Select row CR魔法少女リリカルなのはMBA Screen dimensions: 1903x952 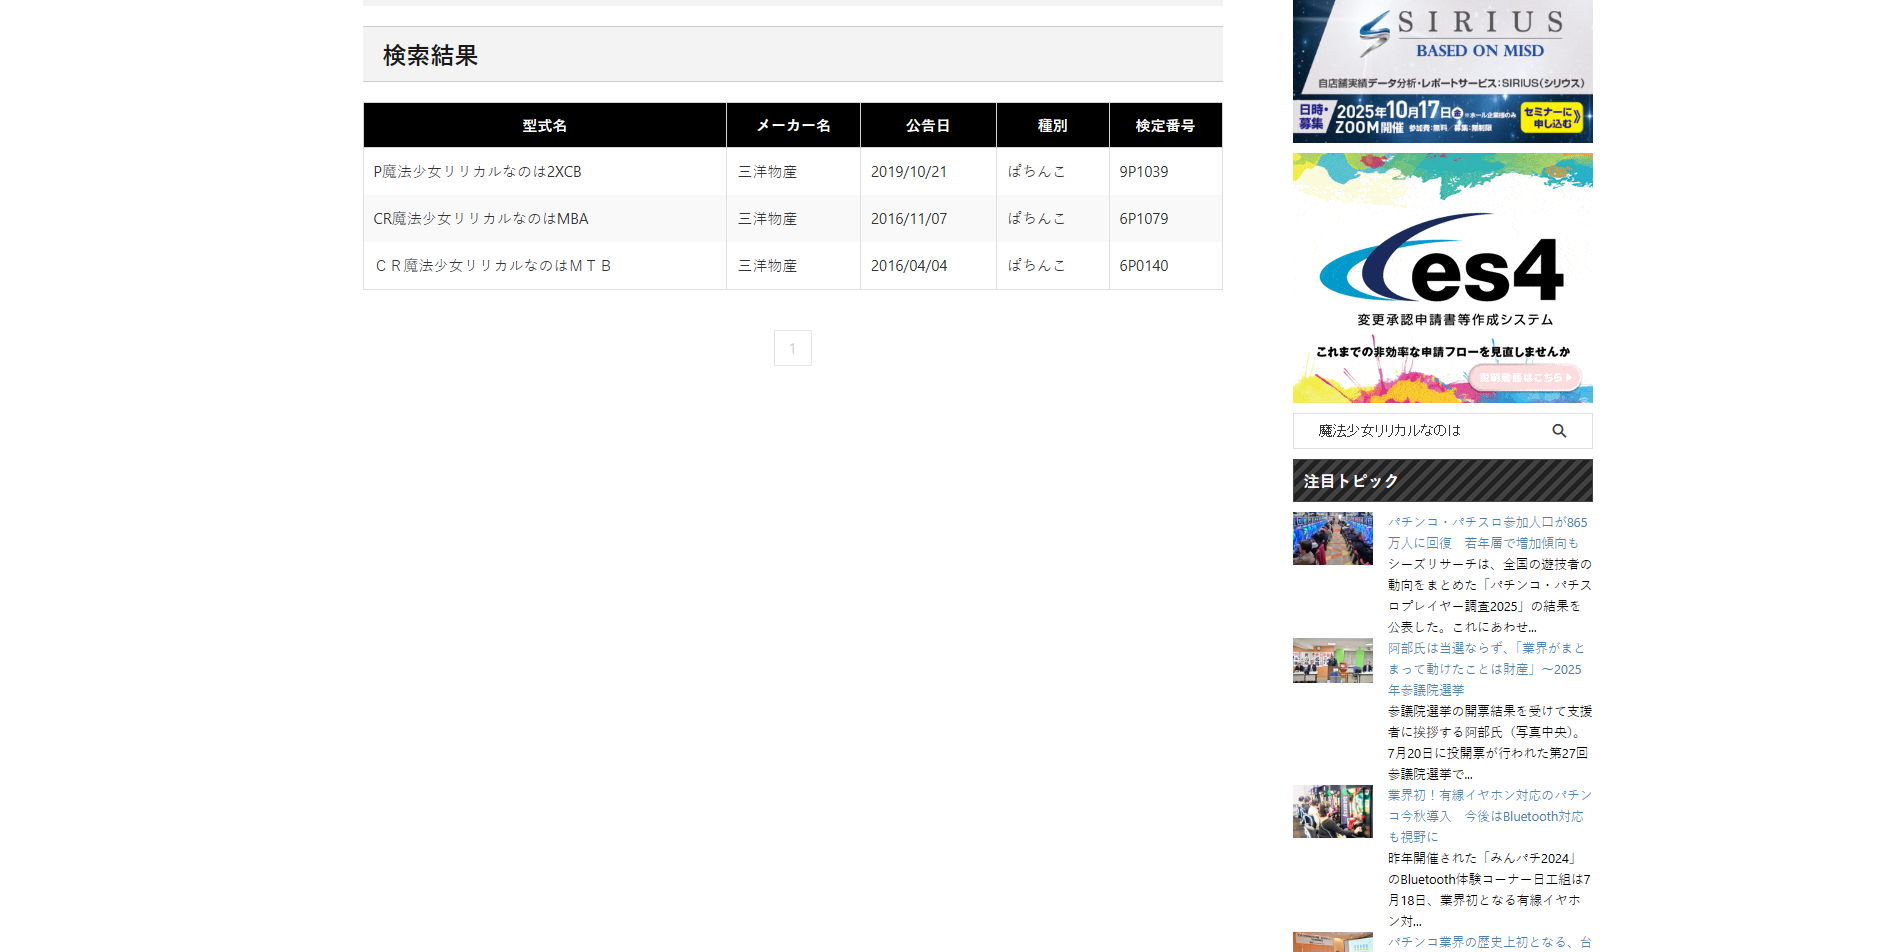pyautogui.click(x=793, y=219)
